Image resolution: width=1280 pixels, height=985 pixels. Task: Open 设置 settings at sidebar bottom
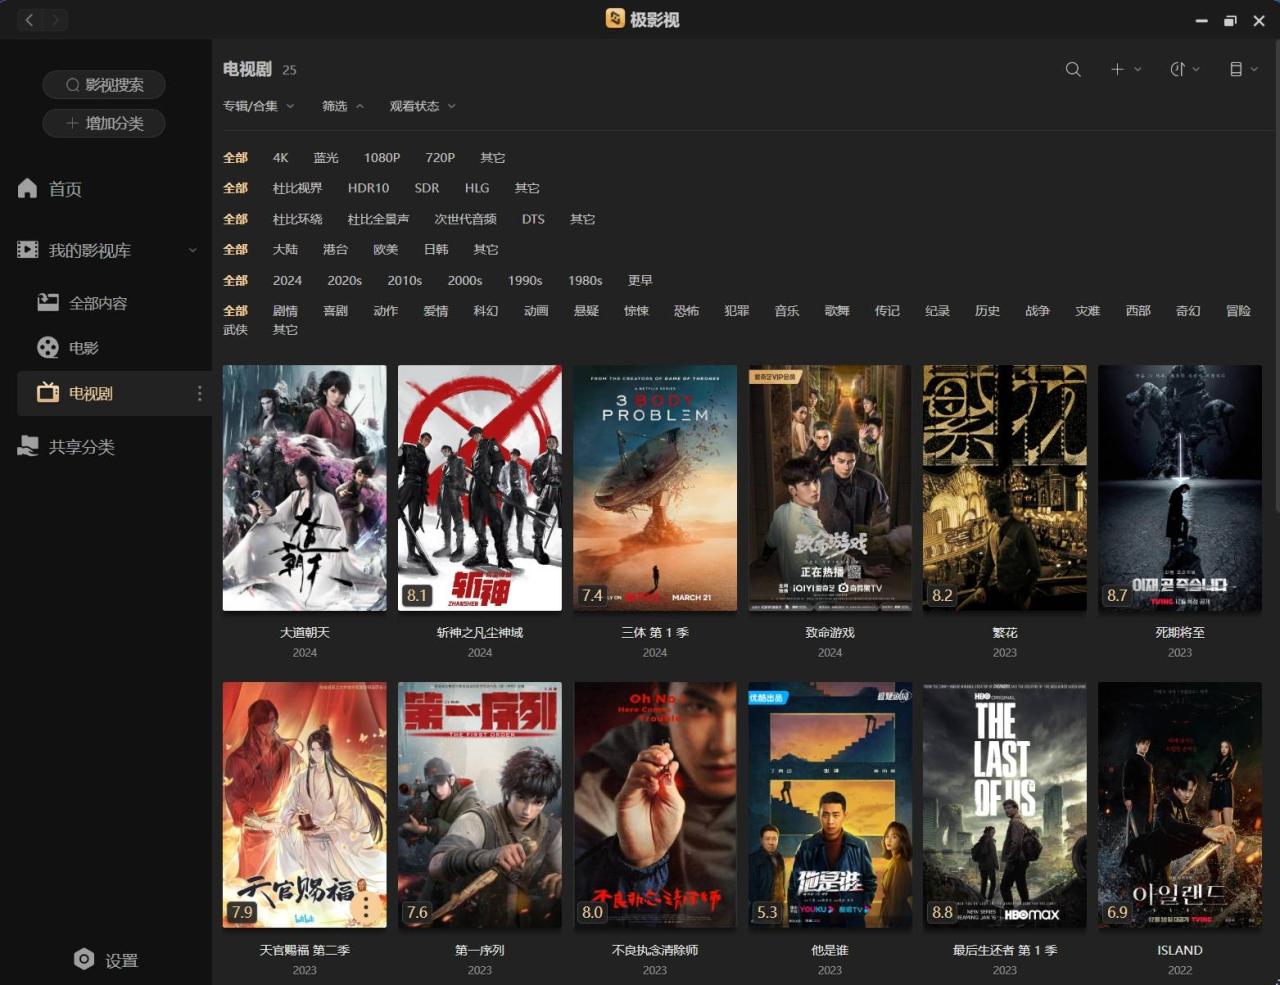pos(106,960)
